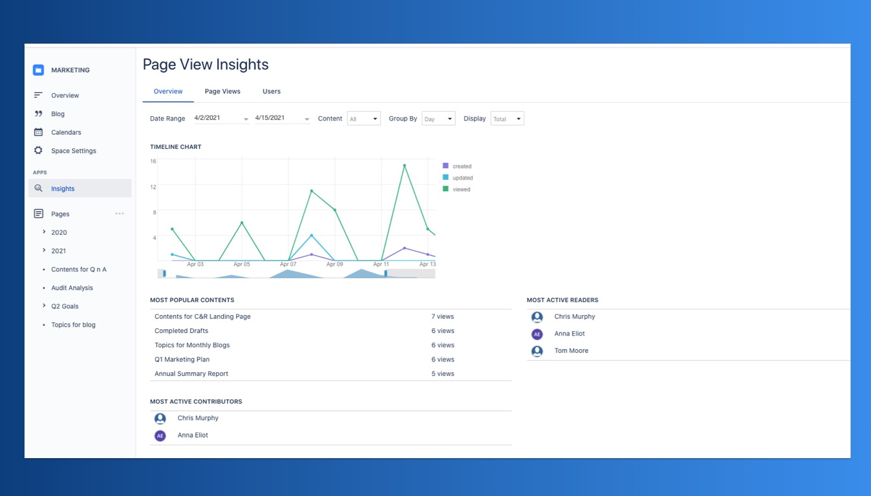Open Blog via quote icon
Image resolution: width=871 pixels, height=496 pixels.
coord(38,114)
